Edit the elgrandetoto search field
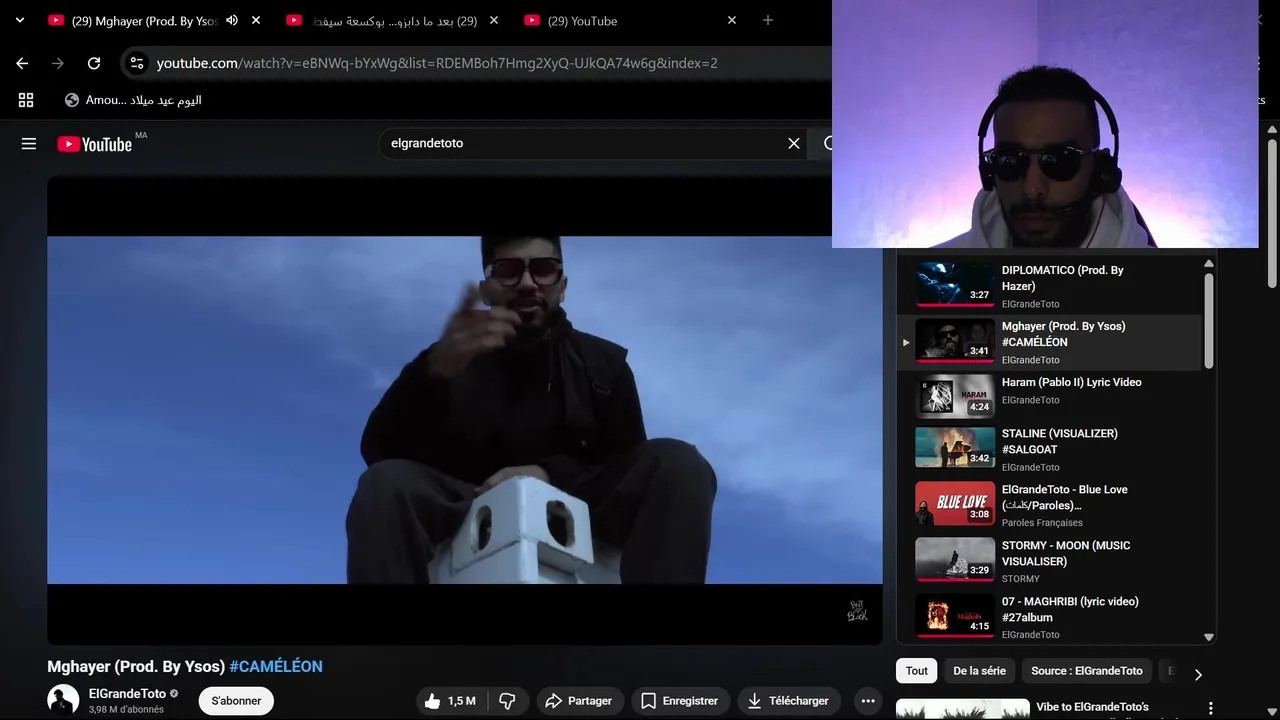1280x720 pixels. tap(584, 143)
